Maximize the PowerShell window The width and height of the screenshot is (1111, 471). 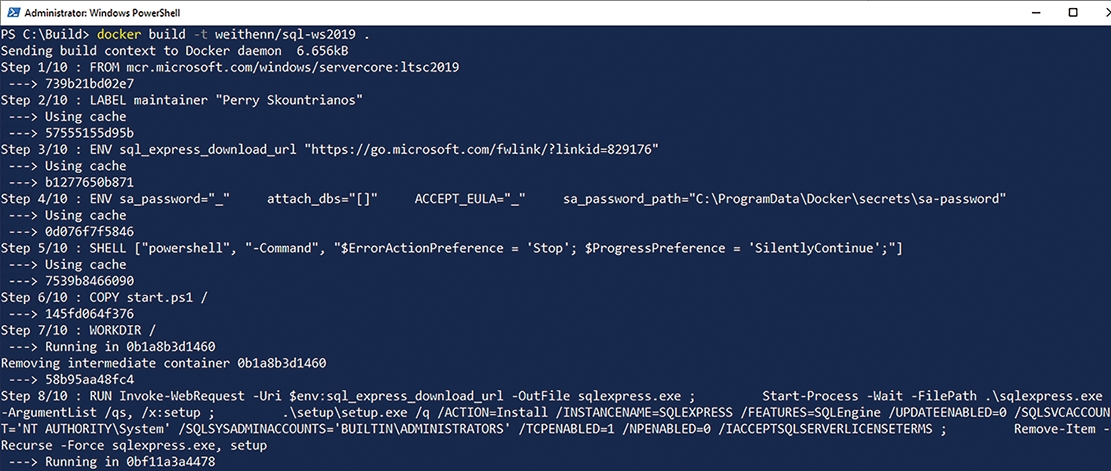click(x=1072, y=12)
